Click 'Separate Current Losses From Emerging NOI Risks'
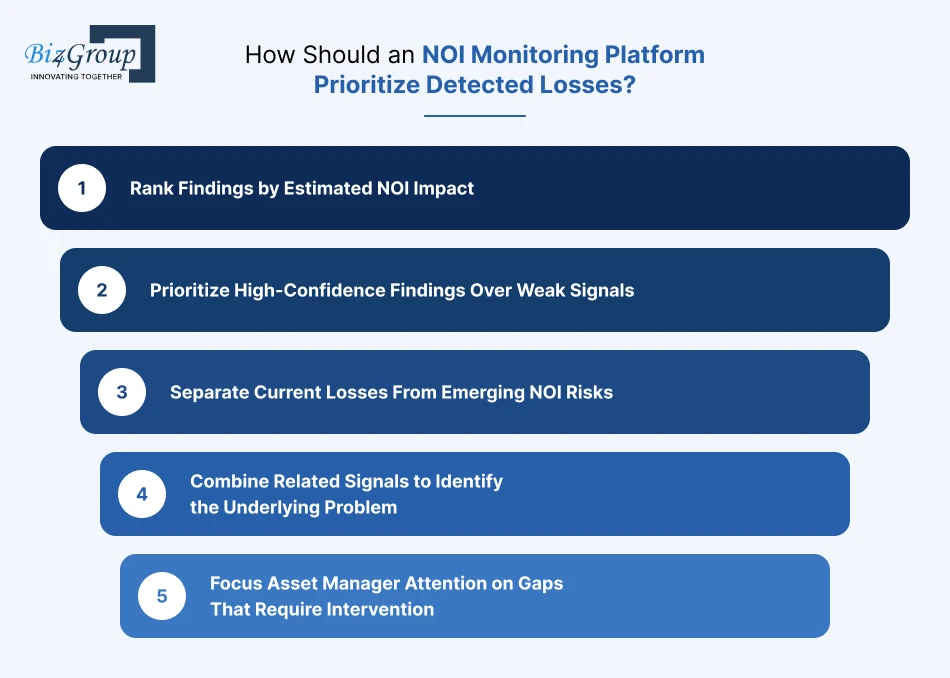This screenshot has width=950, height=678. (x=391, y=392)
